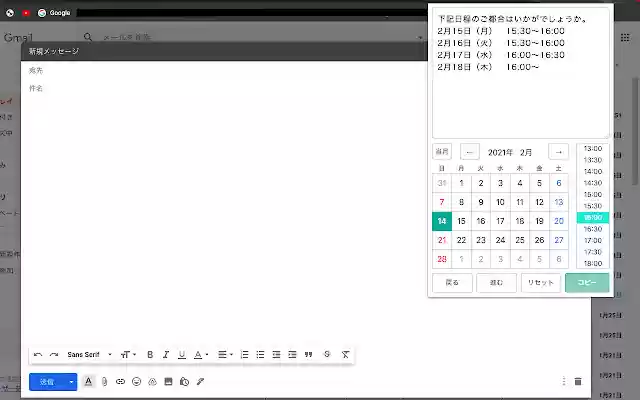This screenshot has height=400, width=640.
Task: Click the Reset button in popup
Action: coord(540,282)
